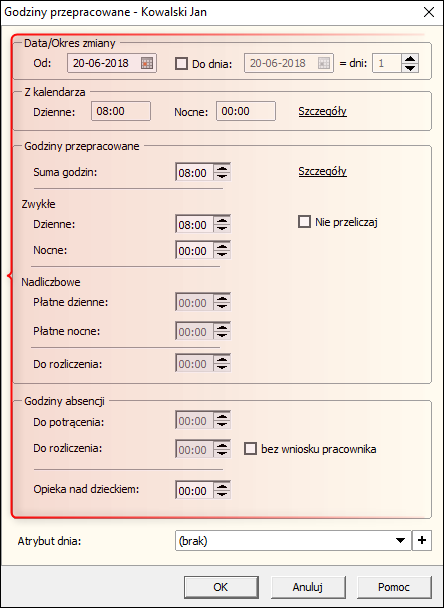Tick the Nie przeliczaj checkbox

tap(304, 222)
